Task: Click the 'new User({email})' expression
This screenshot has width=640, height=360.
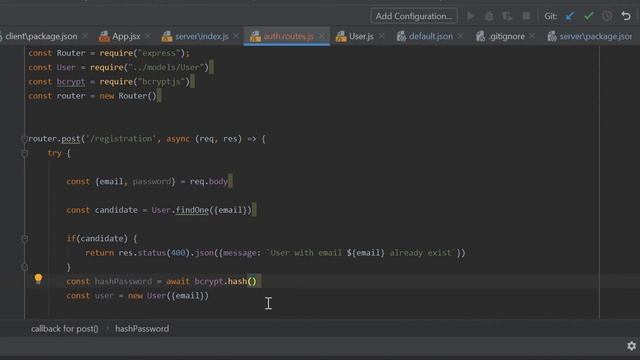Action: (168, 296)
